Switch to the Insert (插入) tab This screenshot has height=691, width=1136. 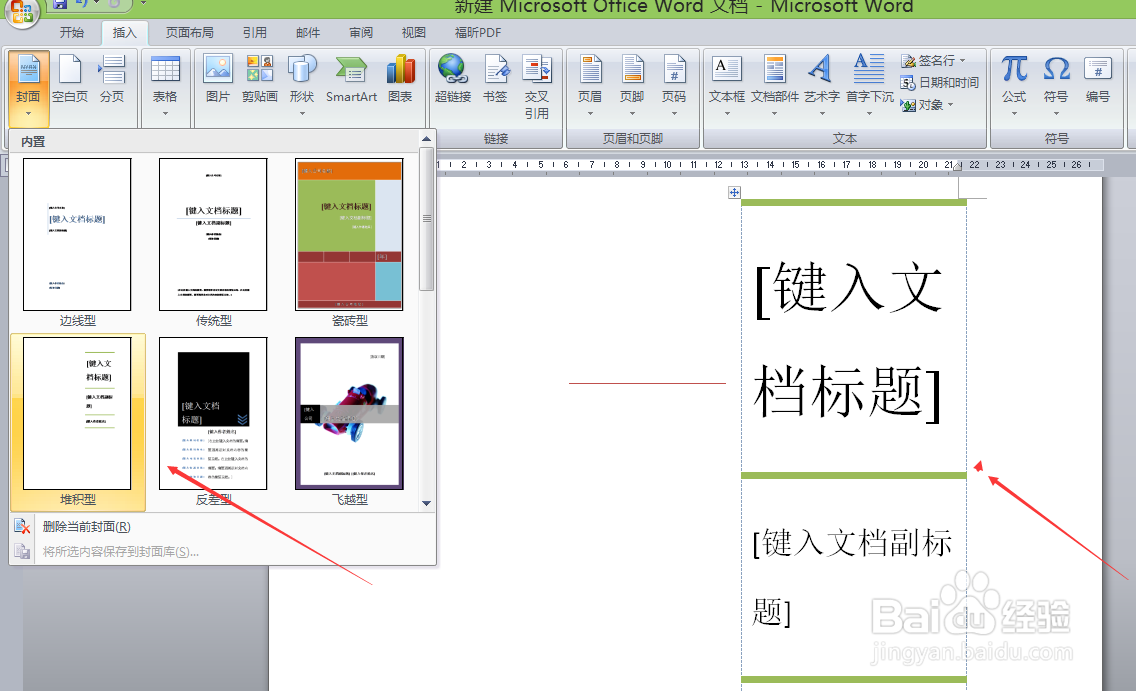tap(125, 33)
